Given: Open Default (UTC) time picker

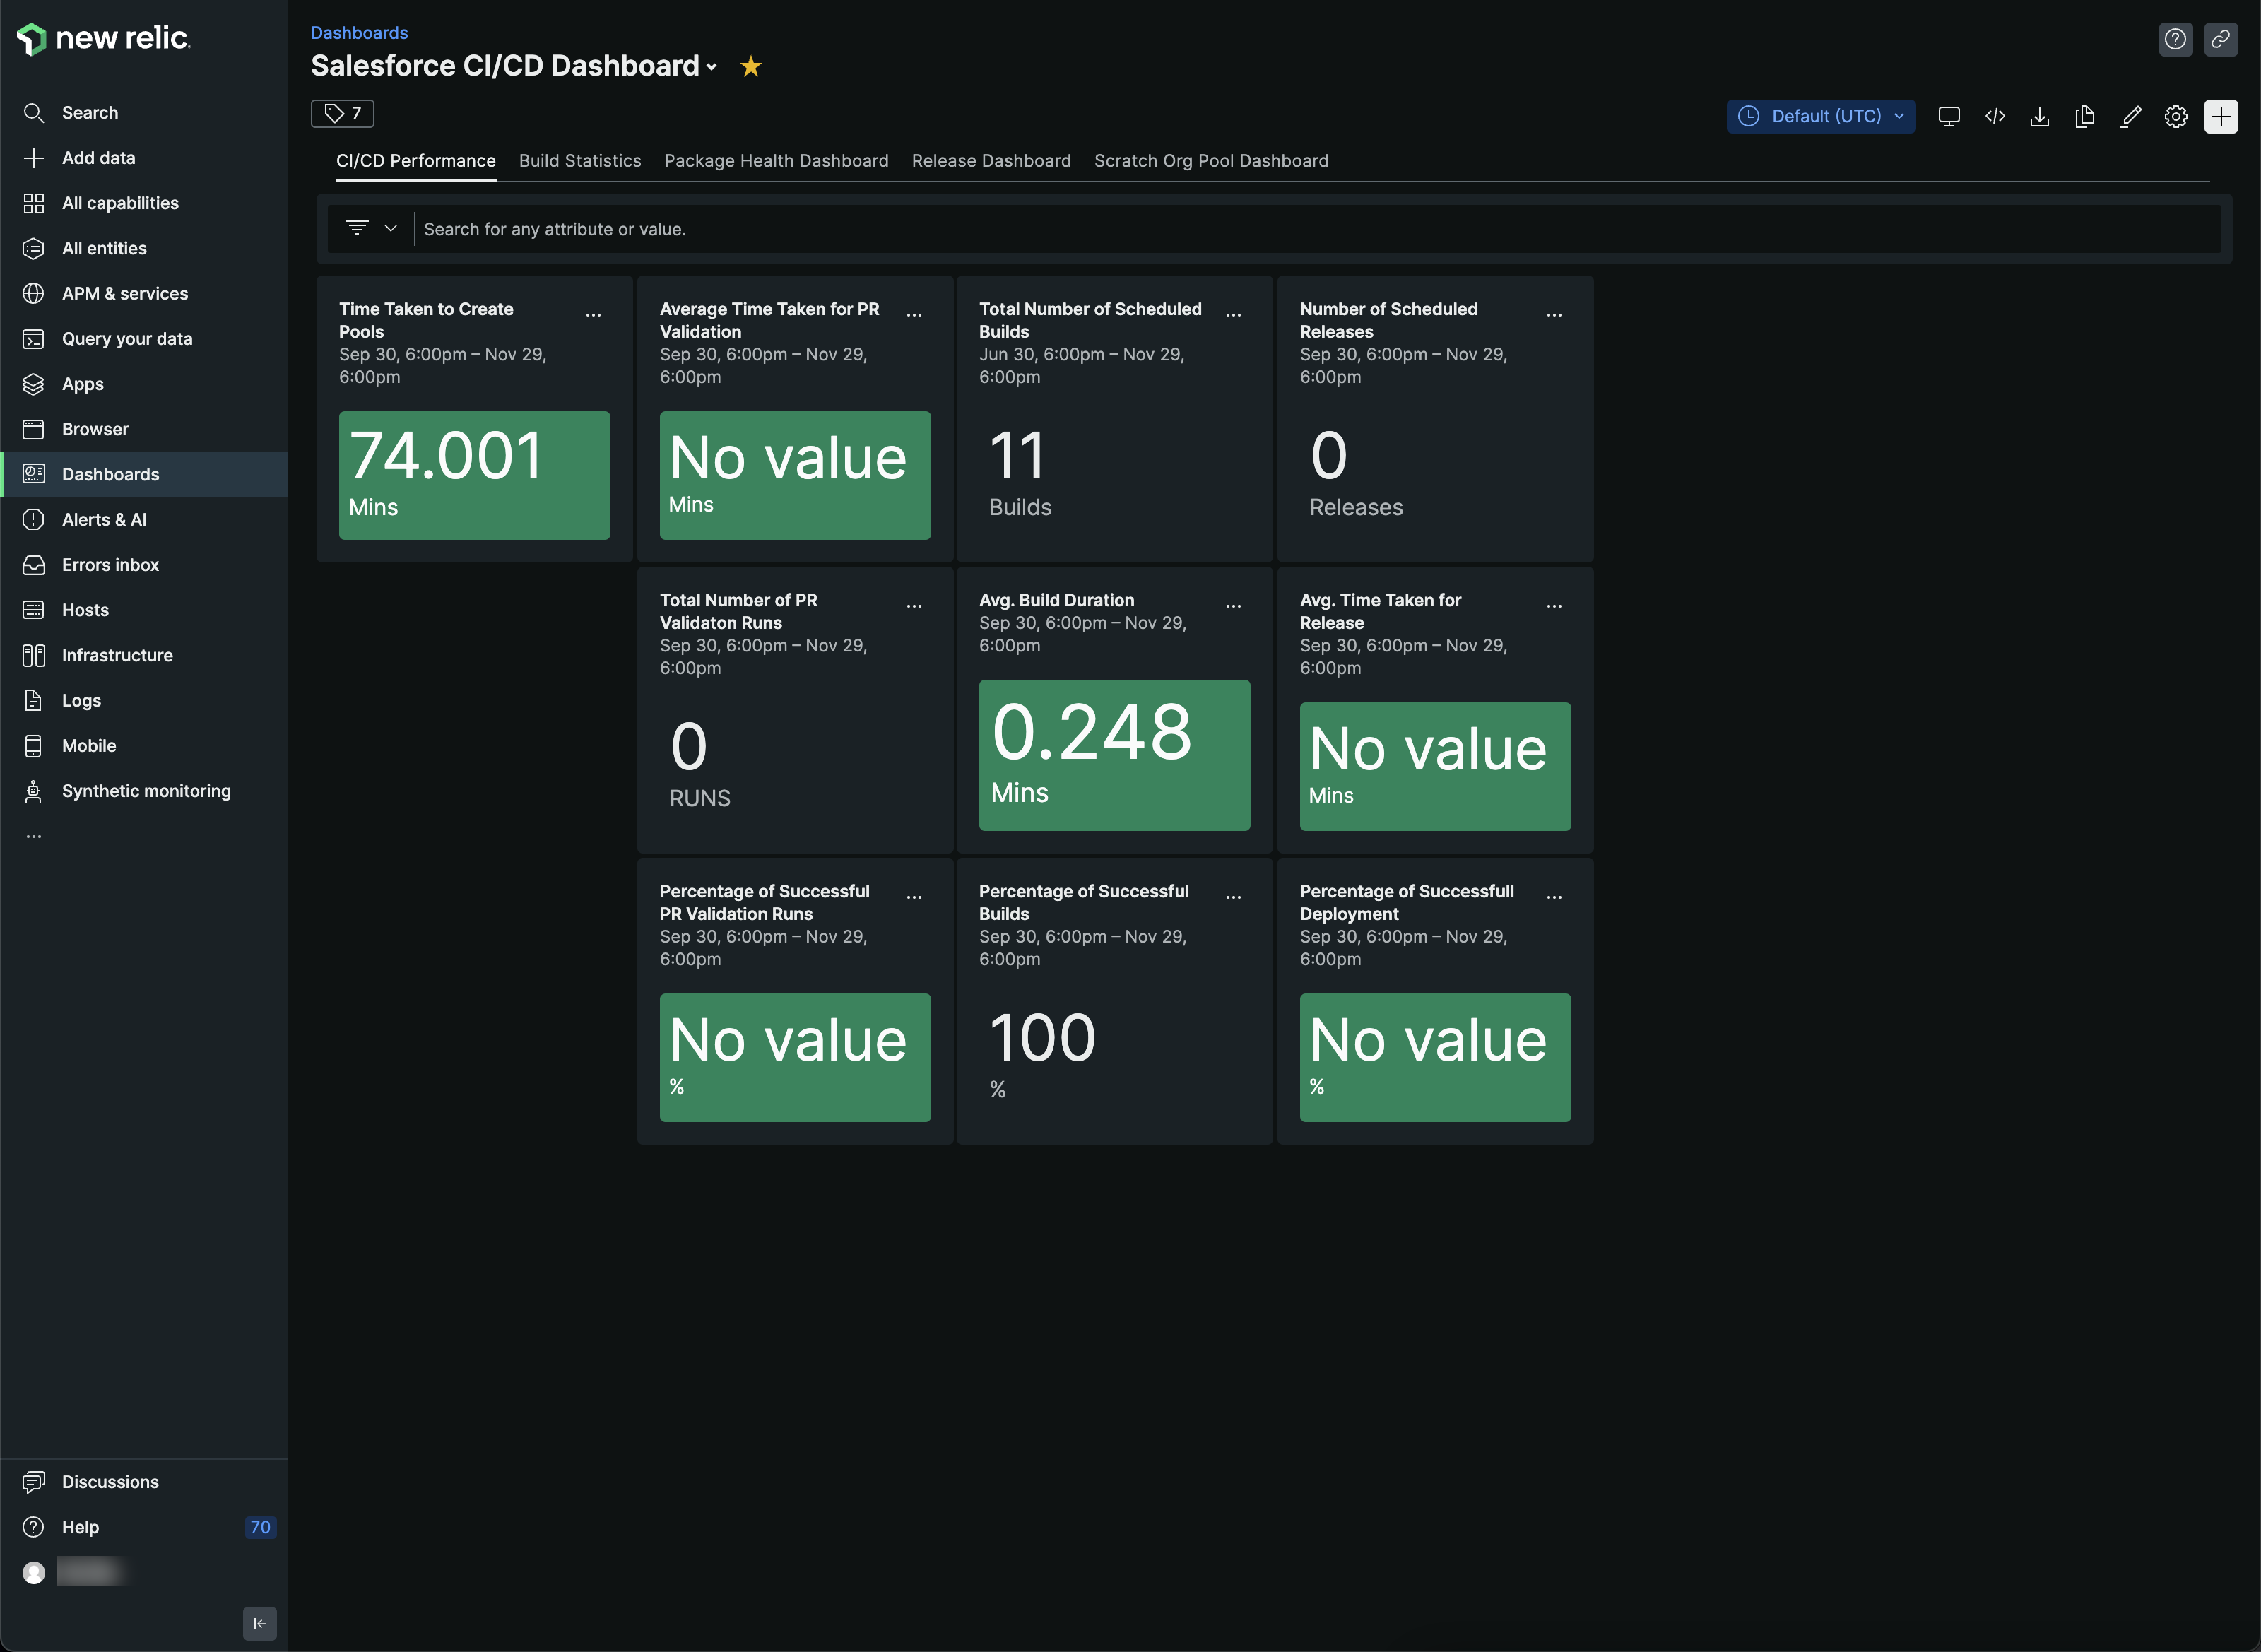Looking at the screenshot, I should [1821, 116].
